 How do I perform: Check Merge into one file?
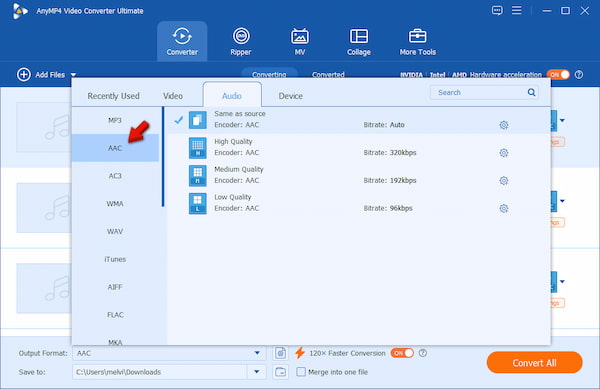point(301,372)
